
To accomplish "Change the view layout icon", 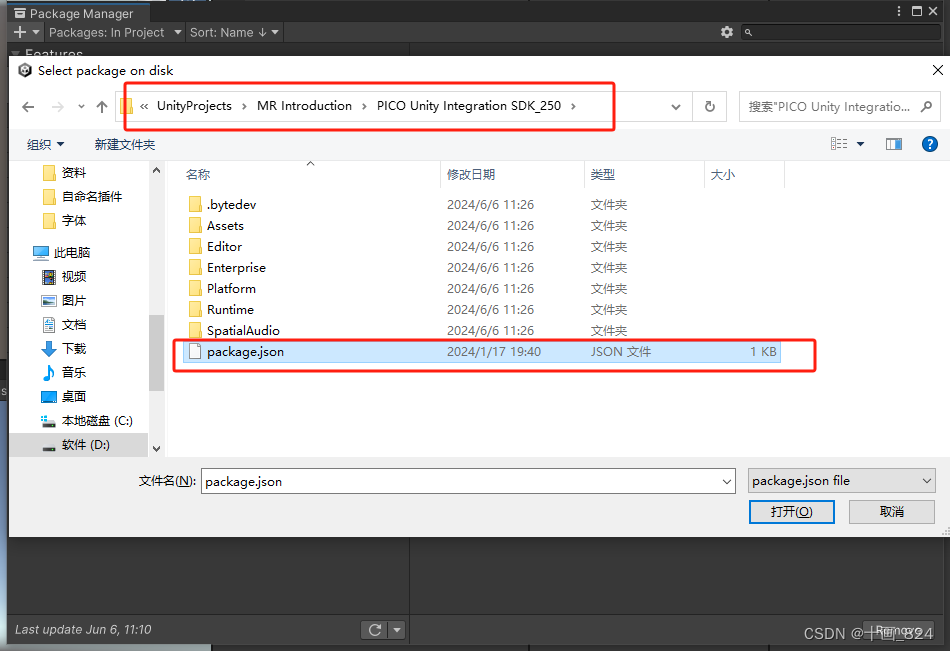I will 839,144.
